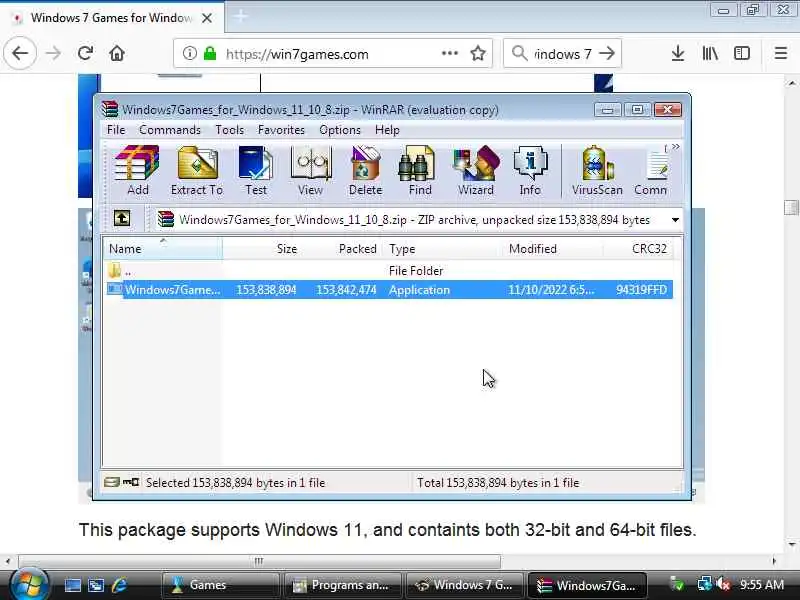The width and height of the screenshot is (800, 600).
Task: Click the up one level icon
Action: click(x=121, y=218)
